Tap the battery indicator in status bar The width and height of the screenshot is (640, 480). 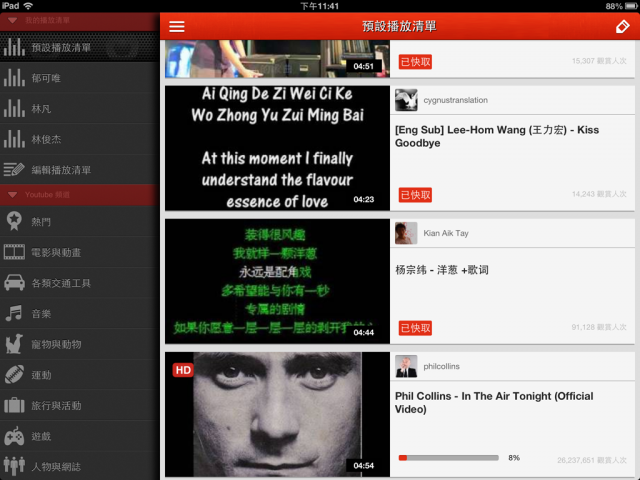click(631, 6)
